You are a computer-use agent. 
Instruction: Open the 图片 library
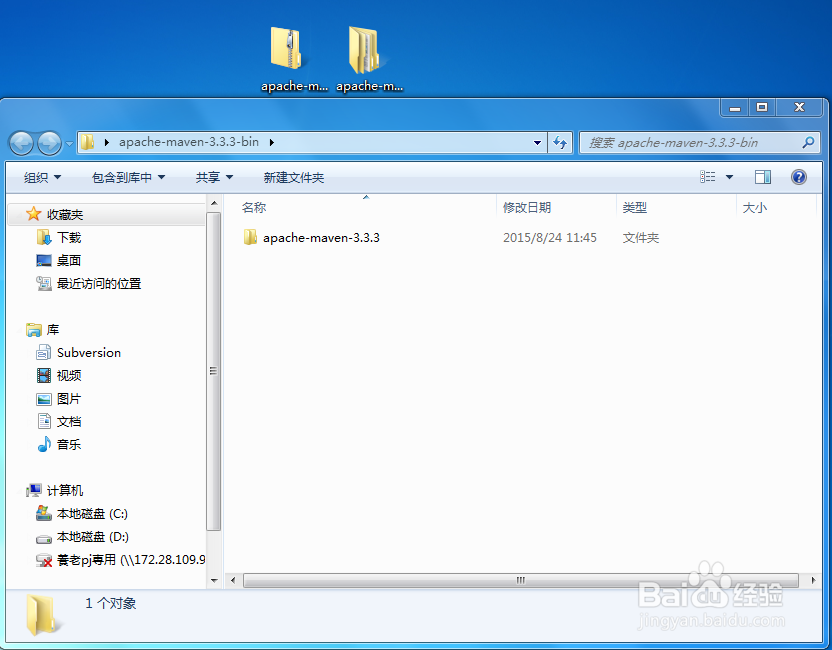click(x=69, y=398)
